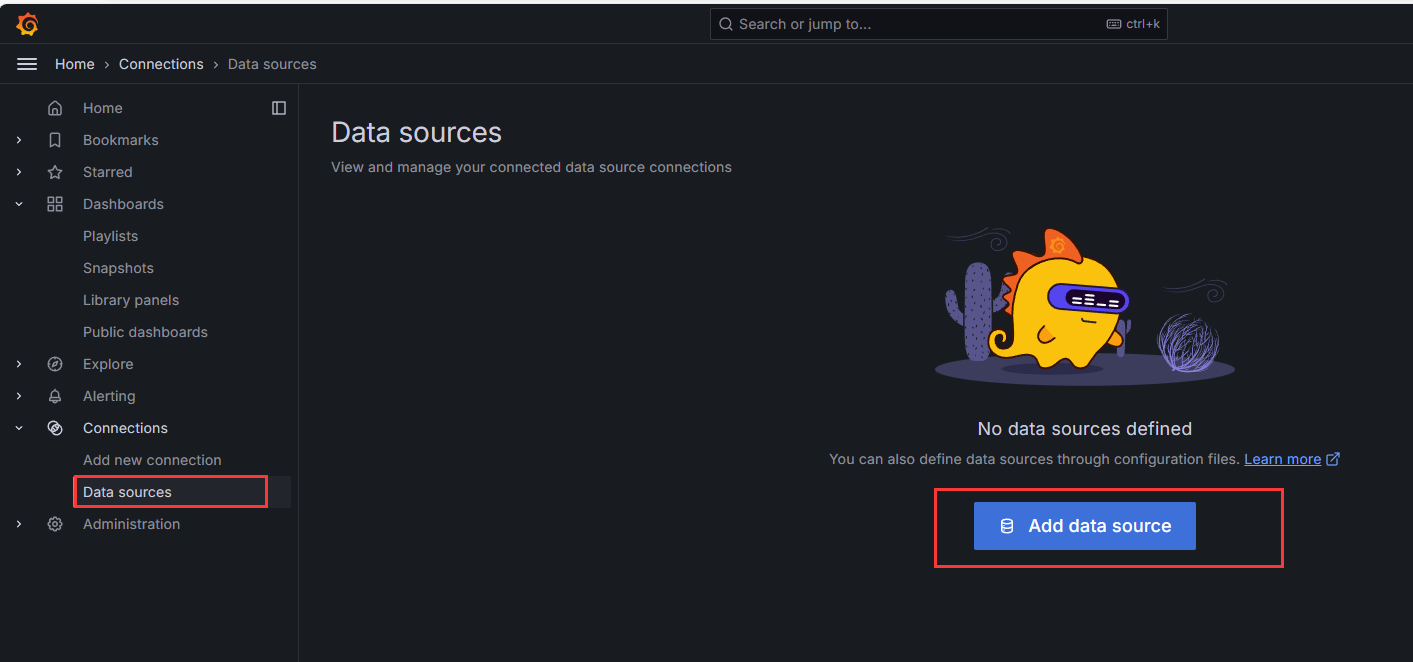Click the Grafana logo icon
The image size is (1413, 662).
(27, 24)
